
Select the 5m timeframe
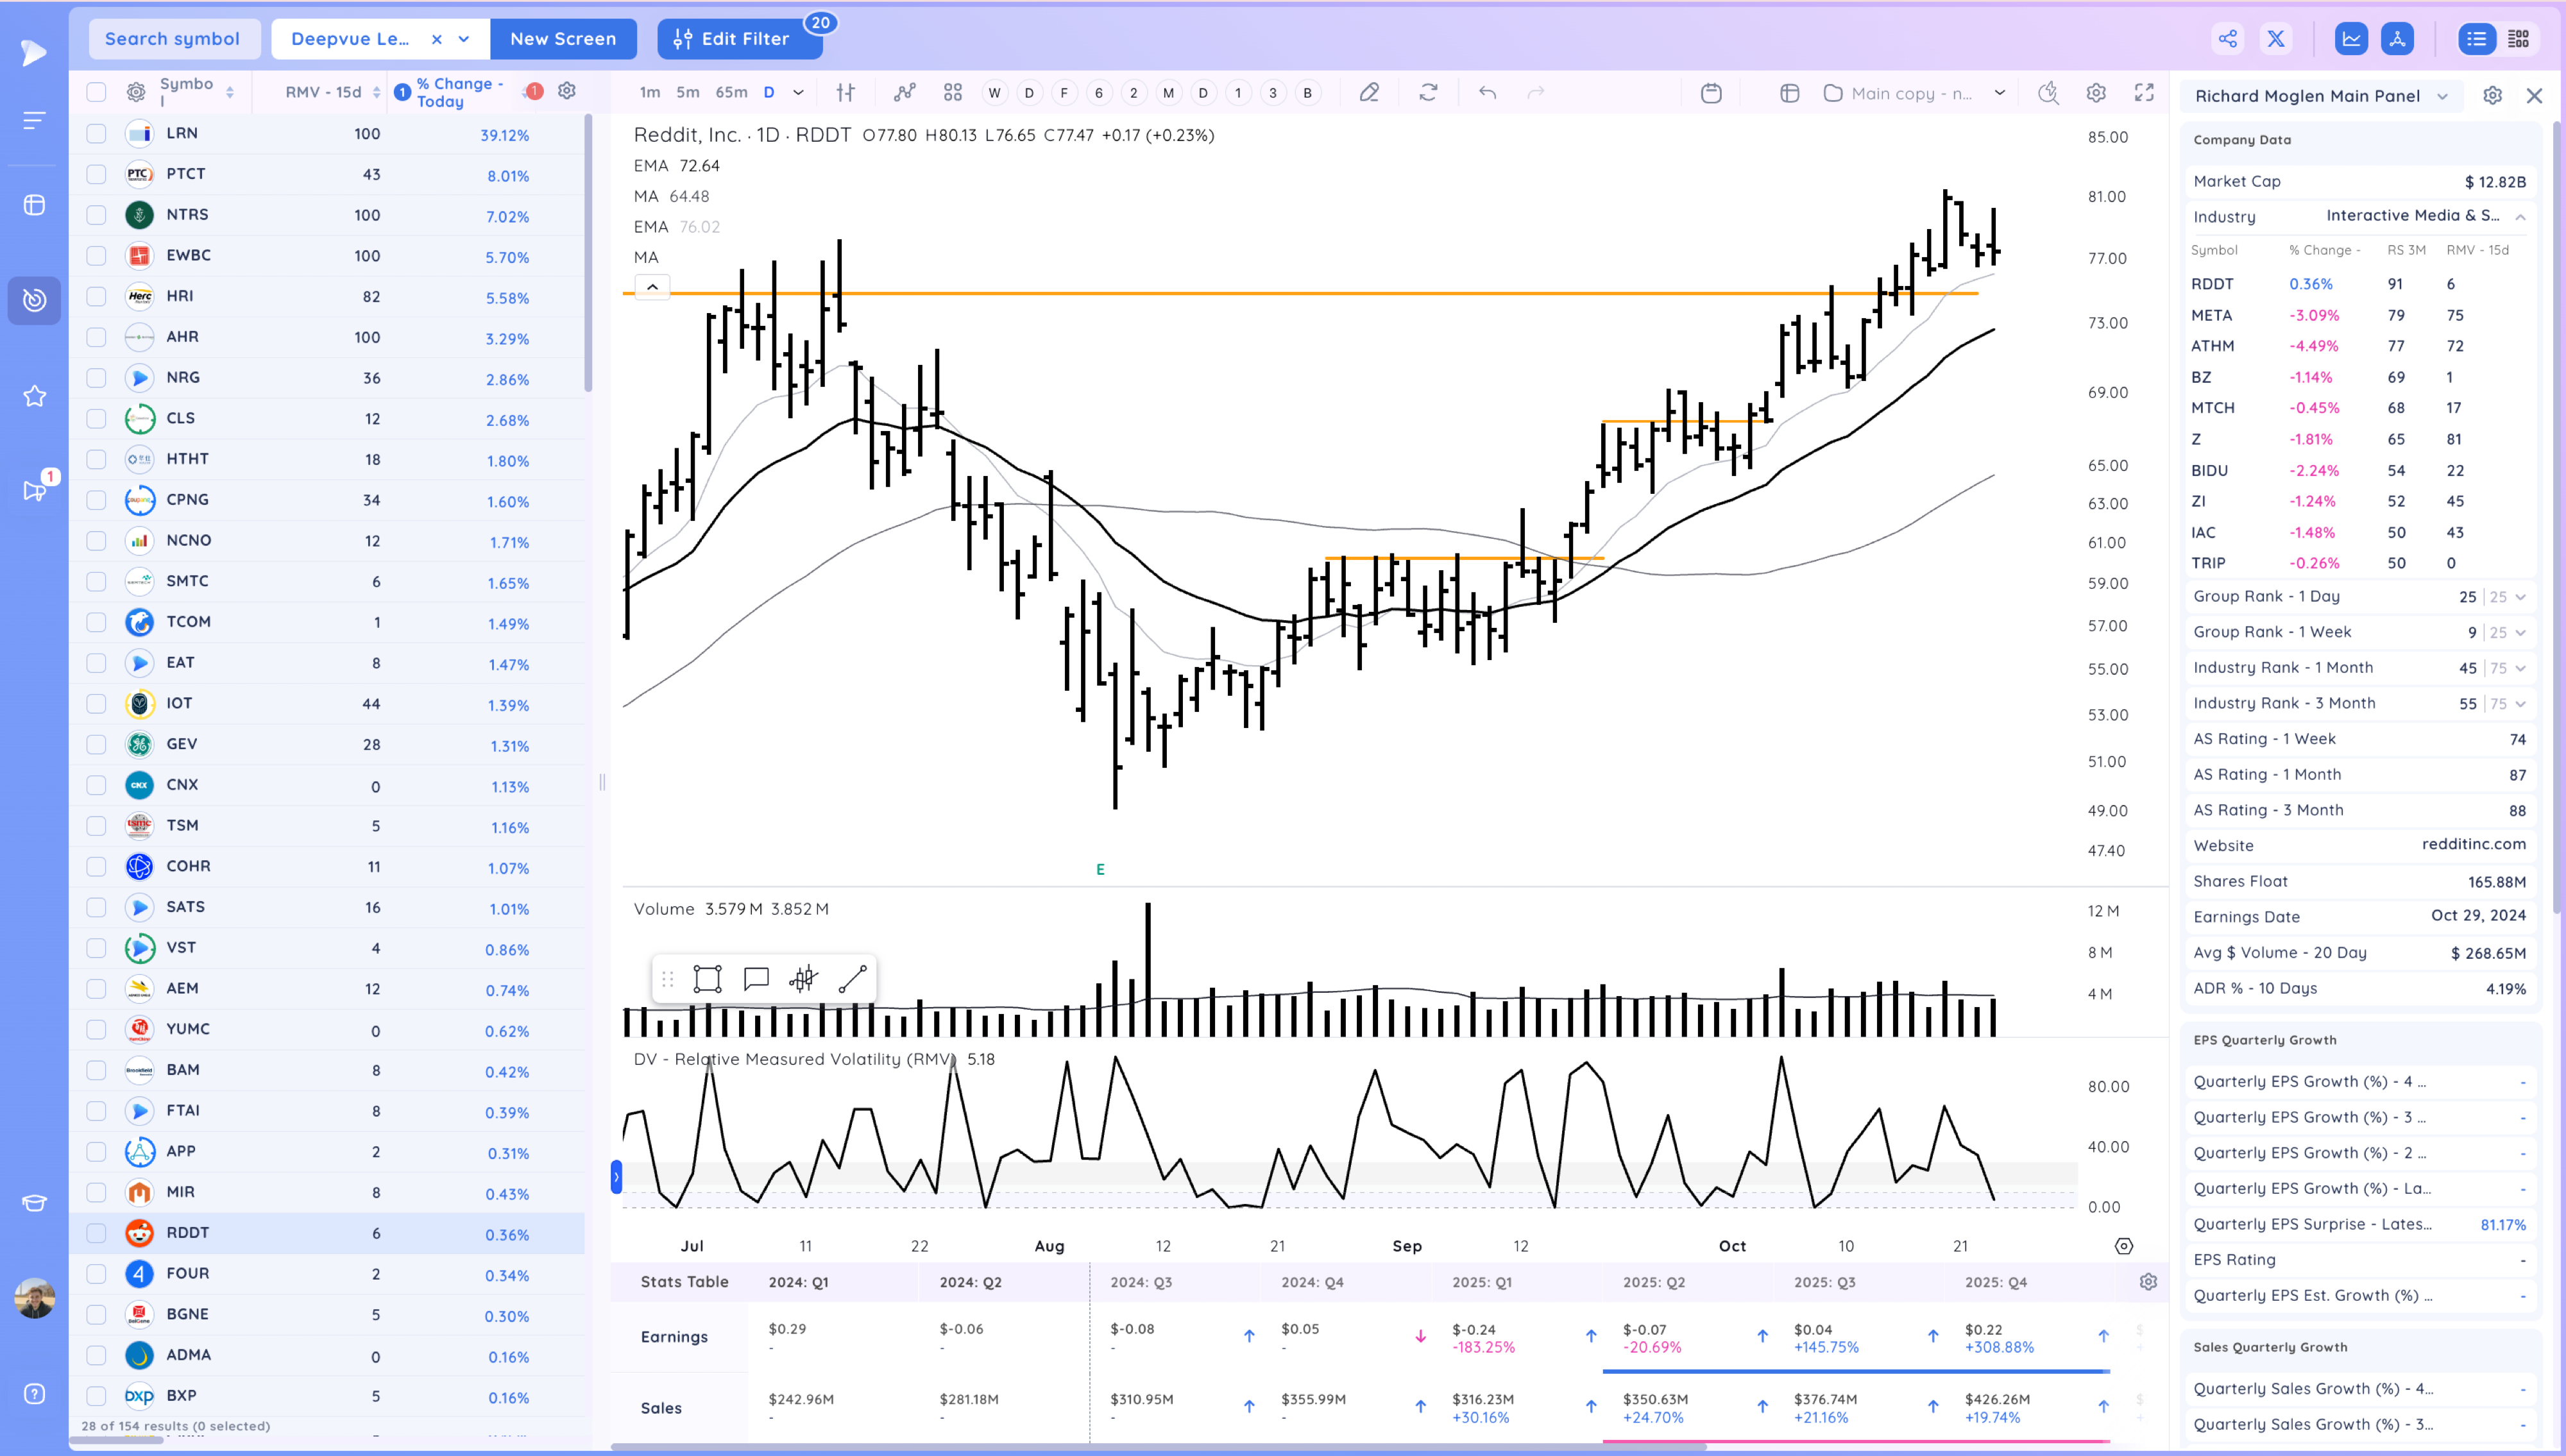pyautogui.click(x=687, y=92)
